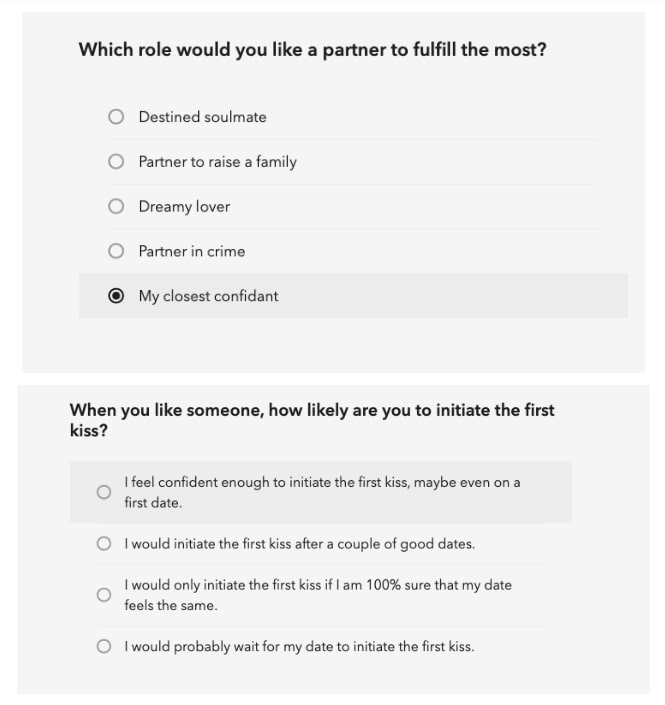The image size is (665, 705).
Task: Select radio for 100% sure date feels same
Action: [x=104, y=595]
